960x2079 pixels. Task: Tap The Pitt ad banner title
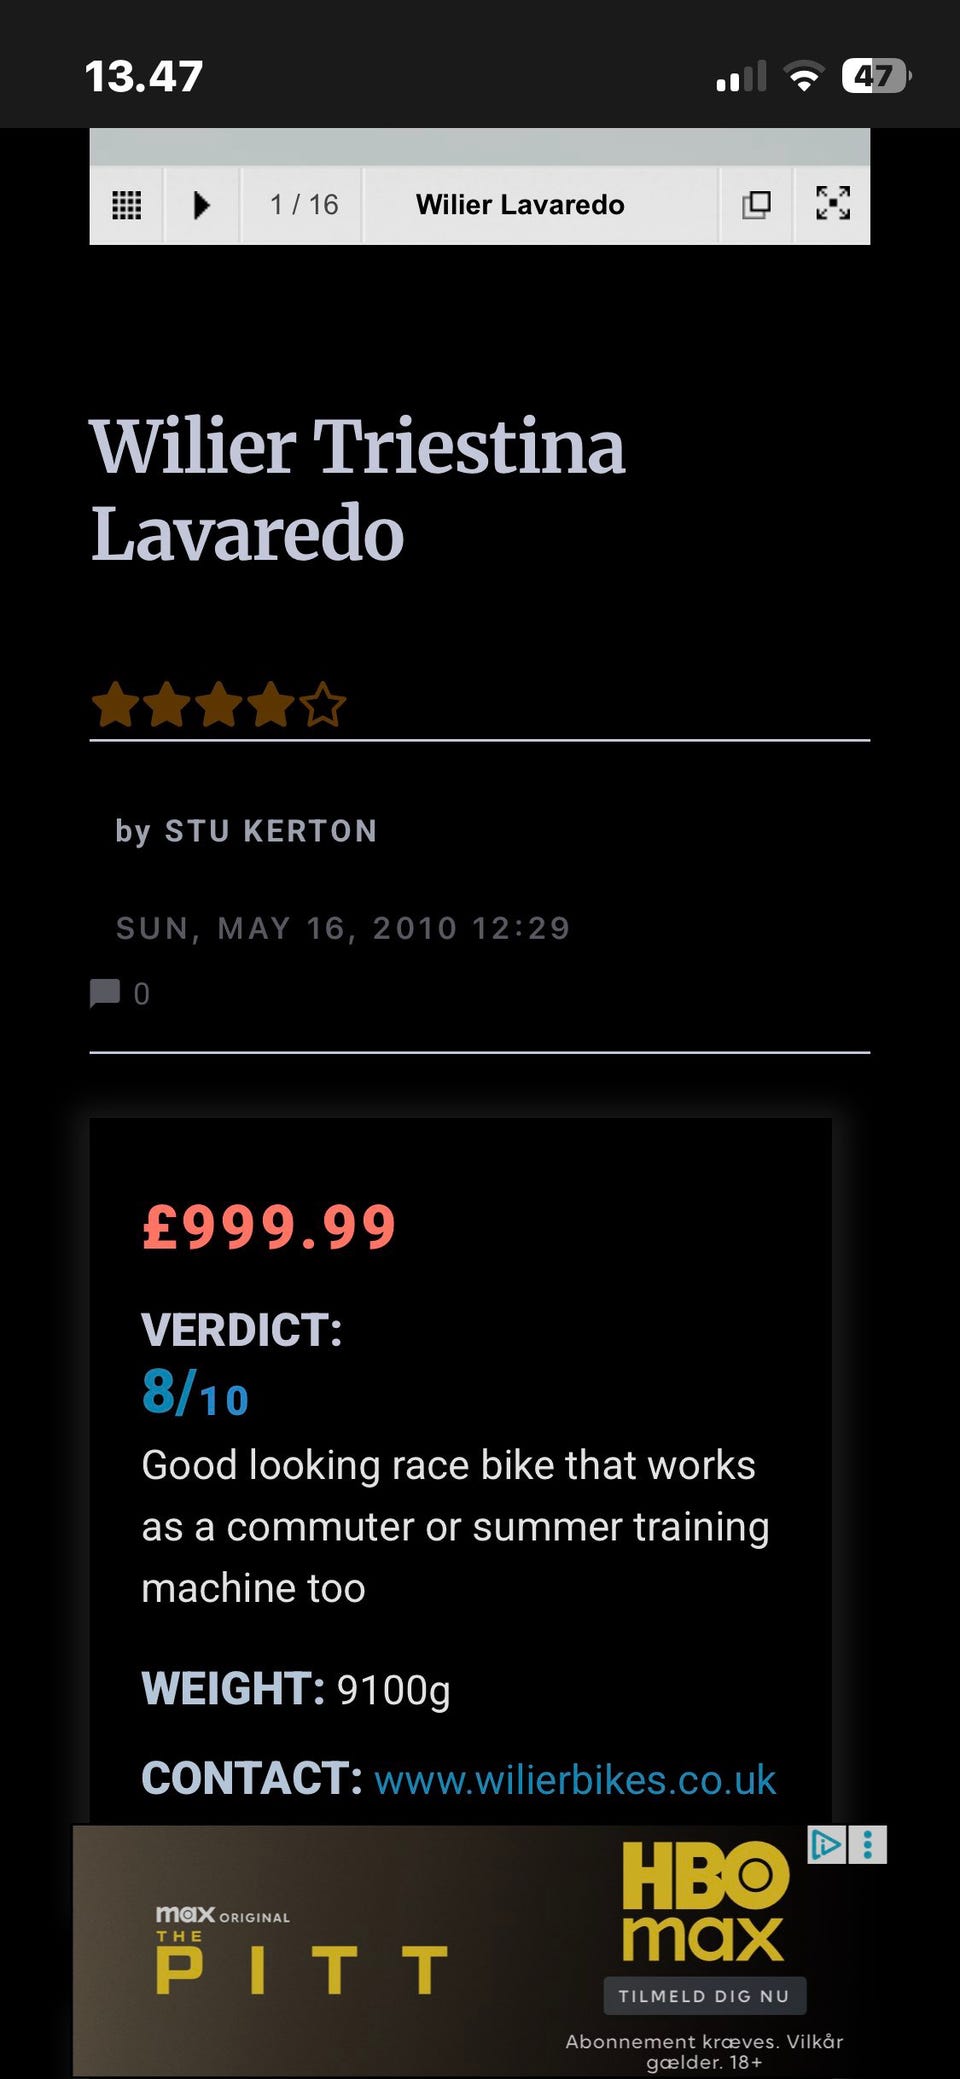[x=300, y=1967]
